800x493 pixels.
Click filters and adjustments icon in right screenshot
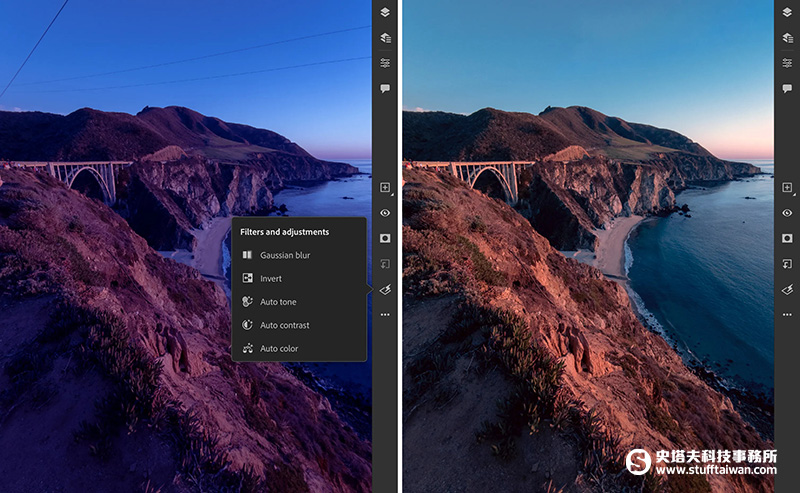787,289
